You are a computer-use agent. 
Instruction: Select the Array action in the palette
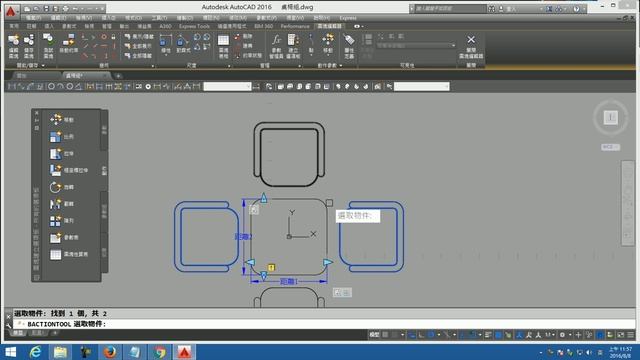click(x=62, y=220)
